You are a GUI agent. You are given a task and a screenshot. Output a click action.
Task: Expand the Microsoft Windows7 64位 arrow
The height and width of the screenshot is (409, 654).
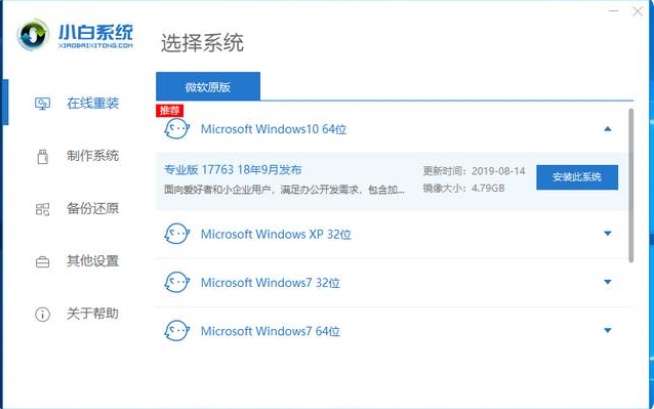pos(607,331)
